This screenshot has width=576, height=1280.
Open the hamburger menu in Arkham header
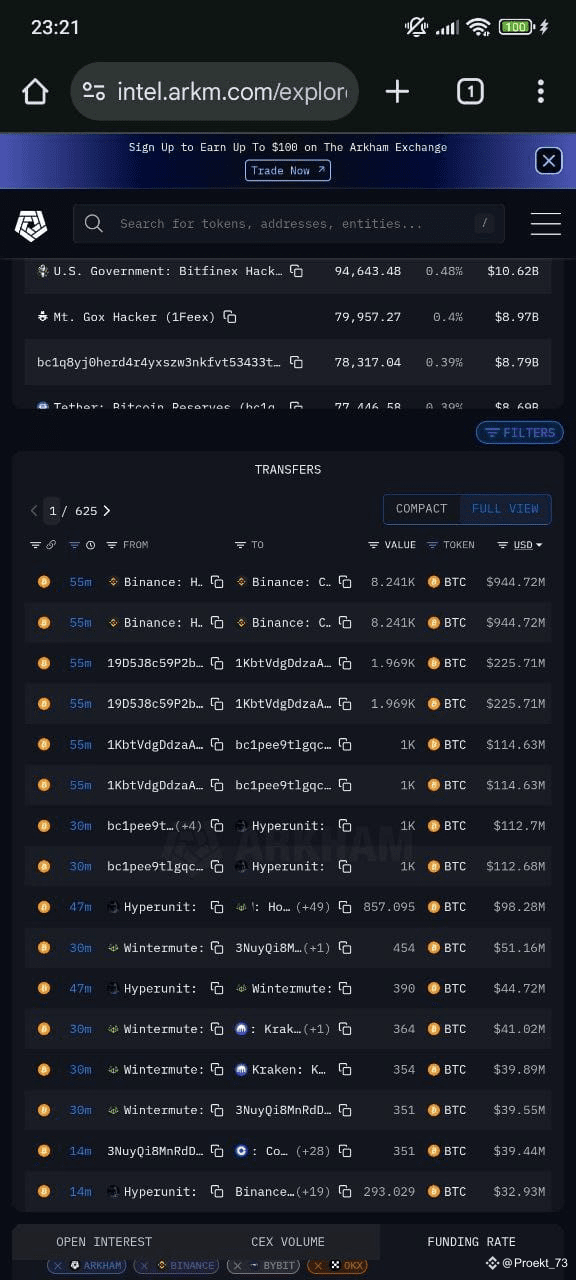click(545, 224)
